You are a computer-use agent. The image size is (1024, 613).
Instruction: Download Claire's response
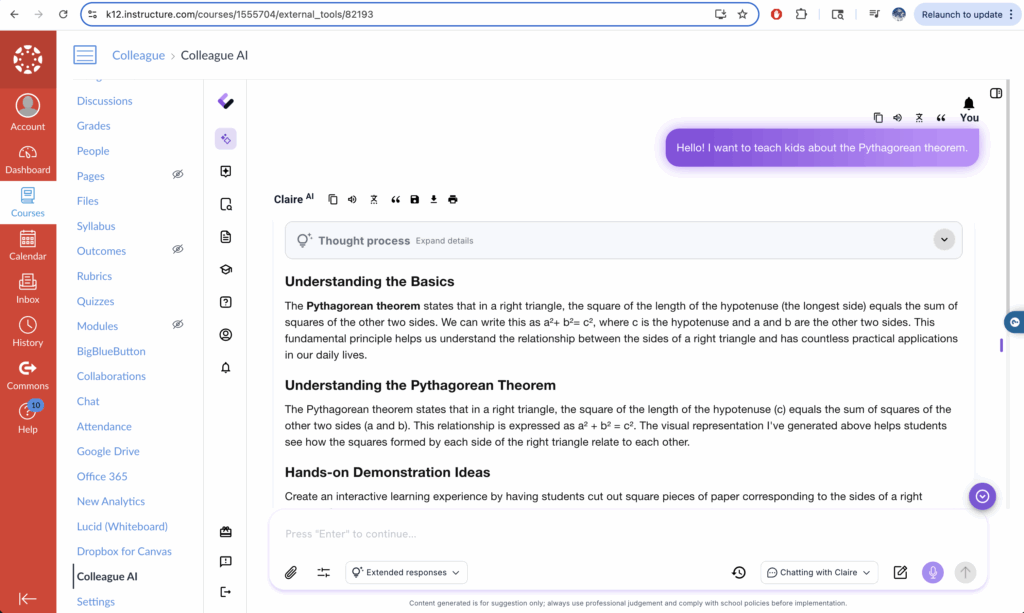click(434, 199)
